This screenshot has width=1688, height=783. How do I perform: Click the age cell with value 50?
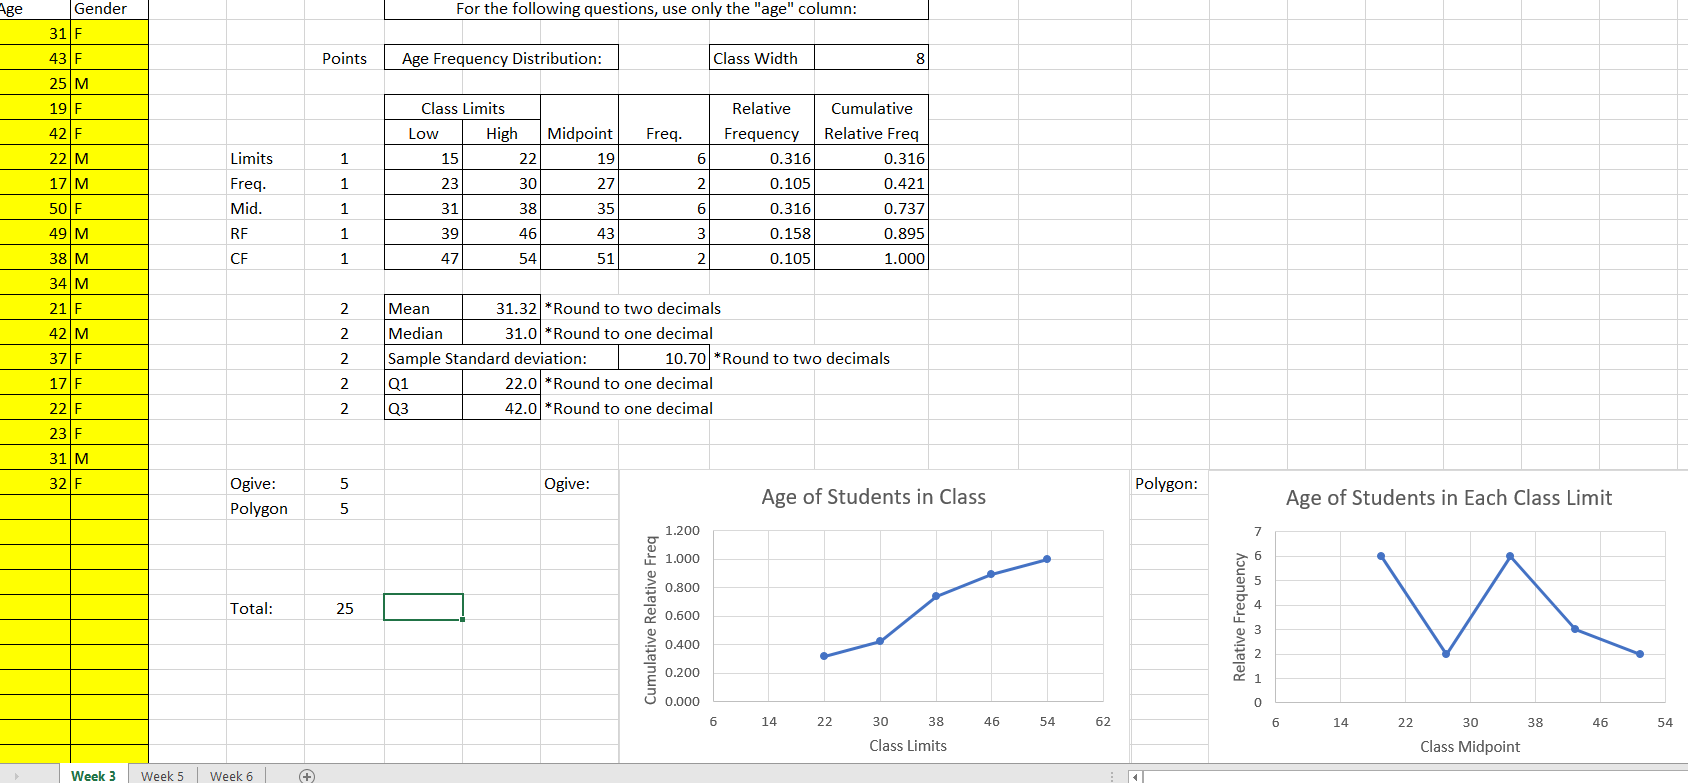point(35,208)
